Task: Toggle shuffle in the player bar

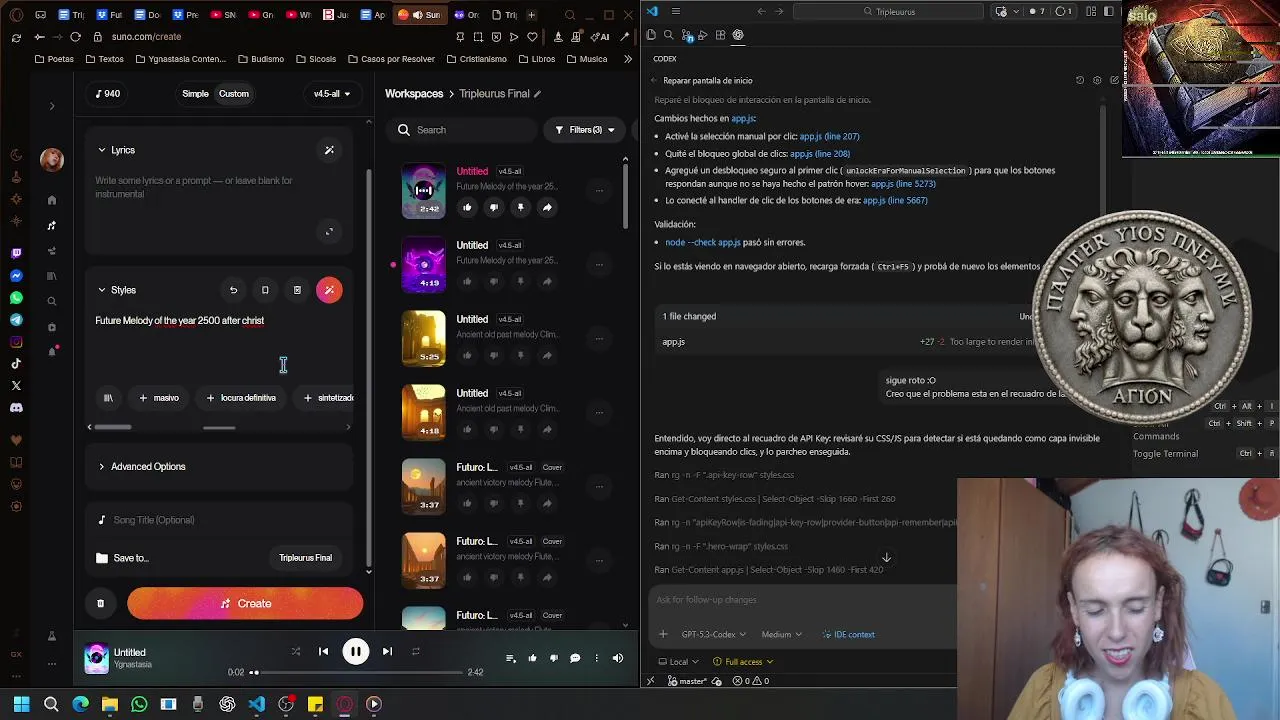Action: click(295, 651)
